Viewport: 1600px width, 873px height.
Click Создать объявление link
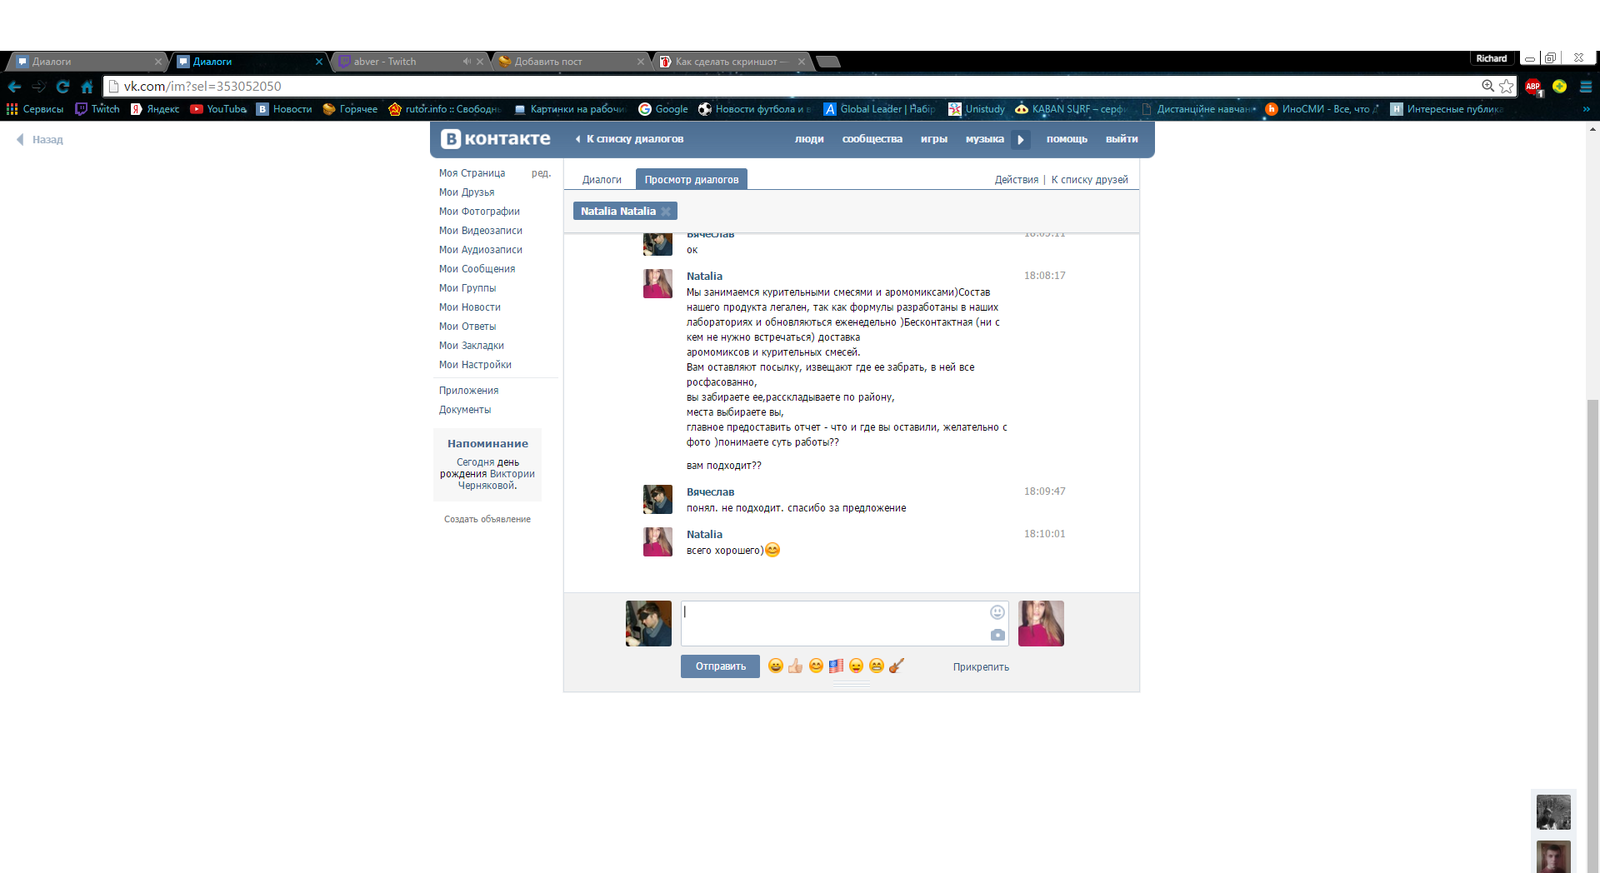point(487,519)
